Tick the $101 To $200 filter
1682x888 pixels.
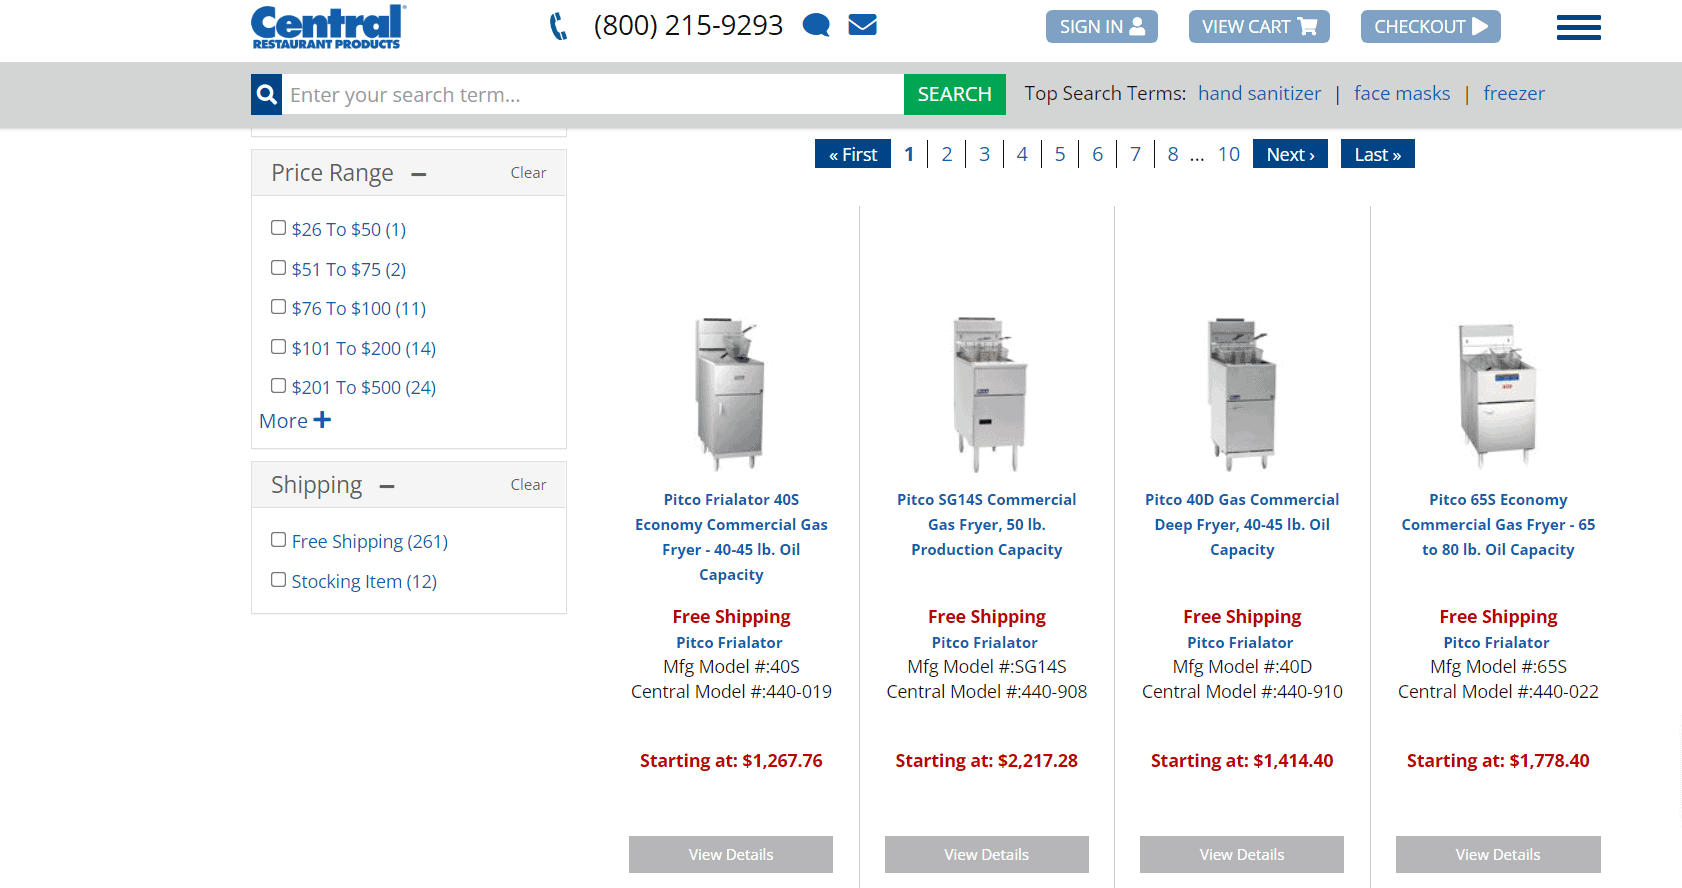[x=278, y=347]
